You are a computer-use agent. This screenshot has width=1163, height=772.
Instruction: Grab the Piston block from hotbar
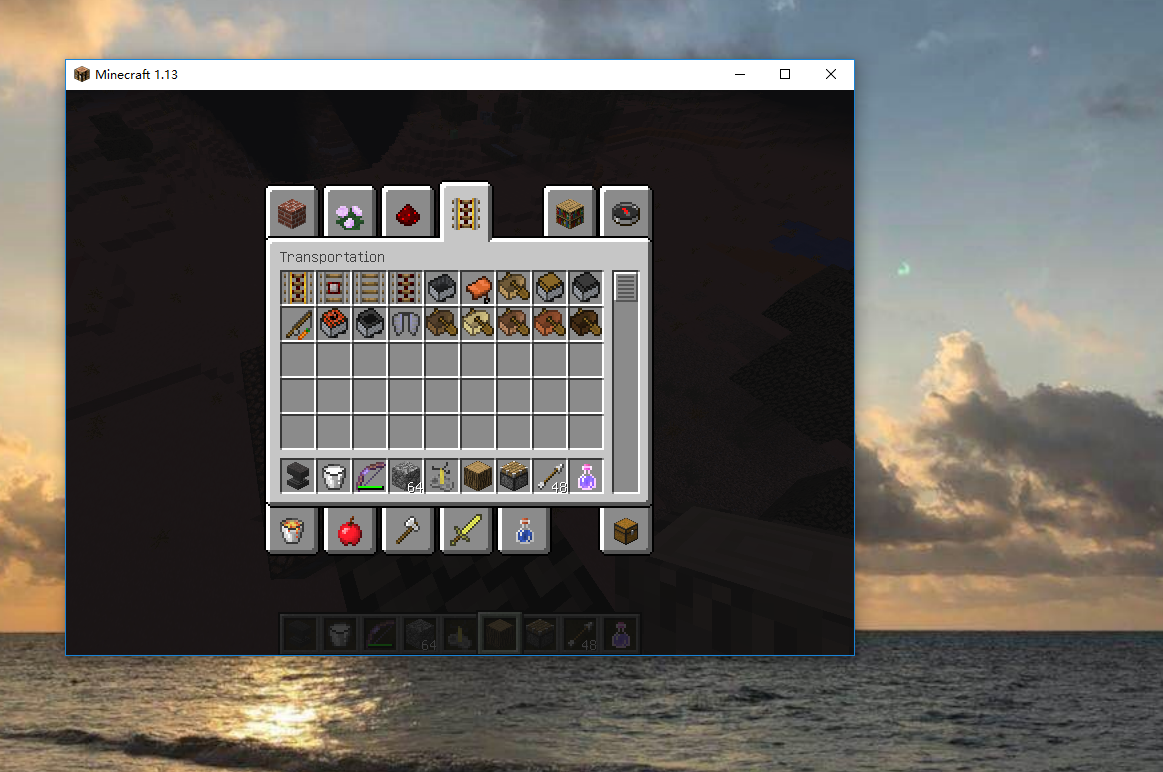click(514, 476)
